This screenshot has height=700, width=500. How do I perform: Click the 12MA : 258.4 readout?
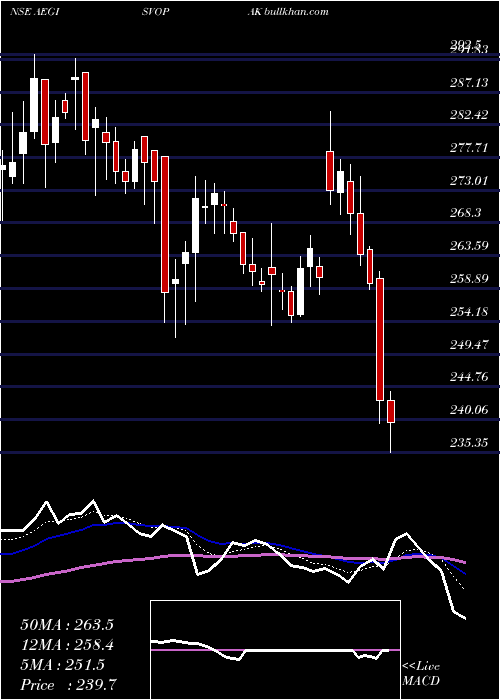click(x=67, y=645)
